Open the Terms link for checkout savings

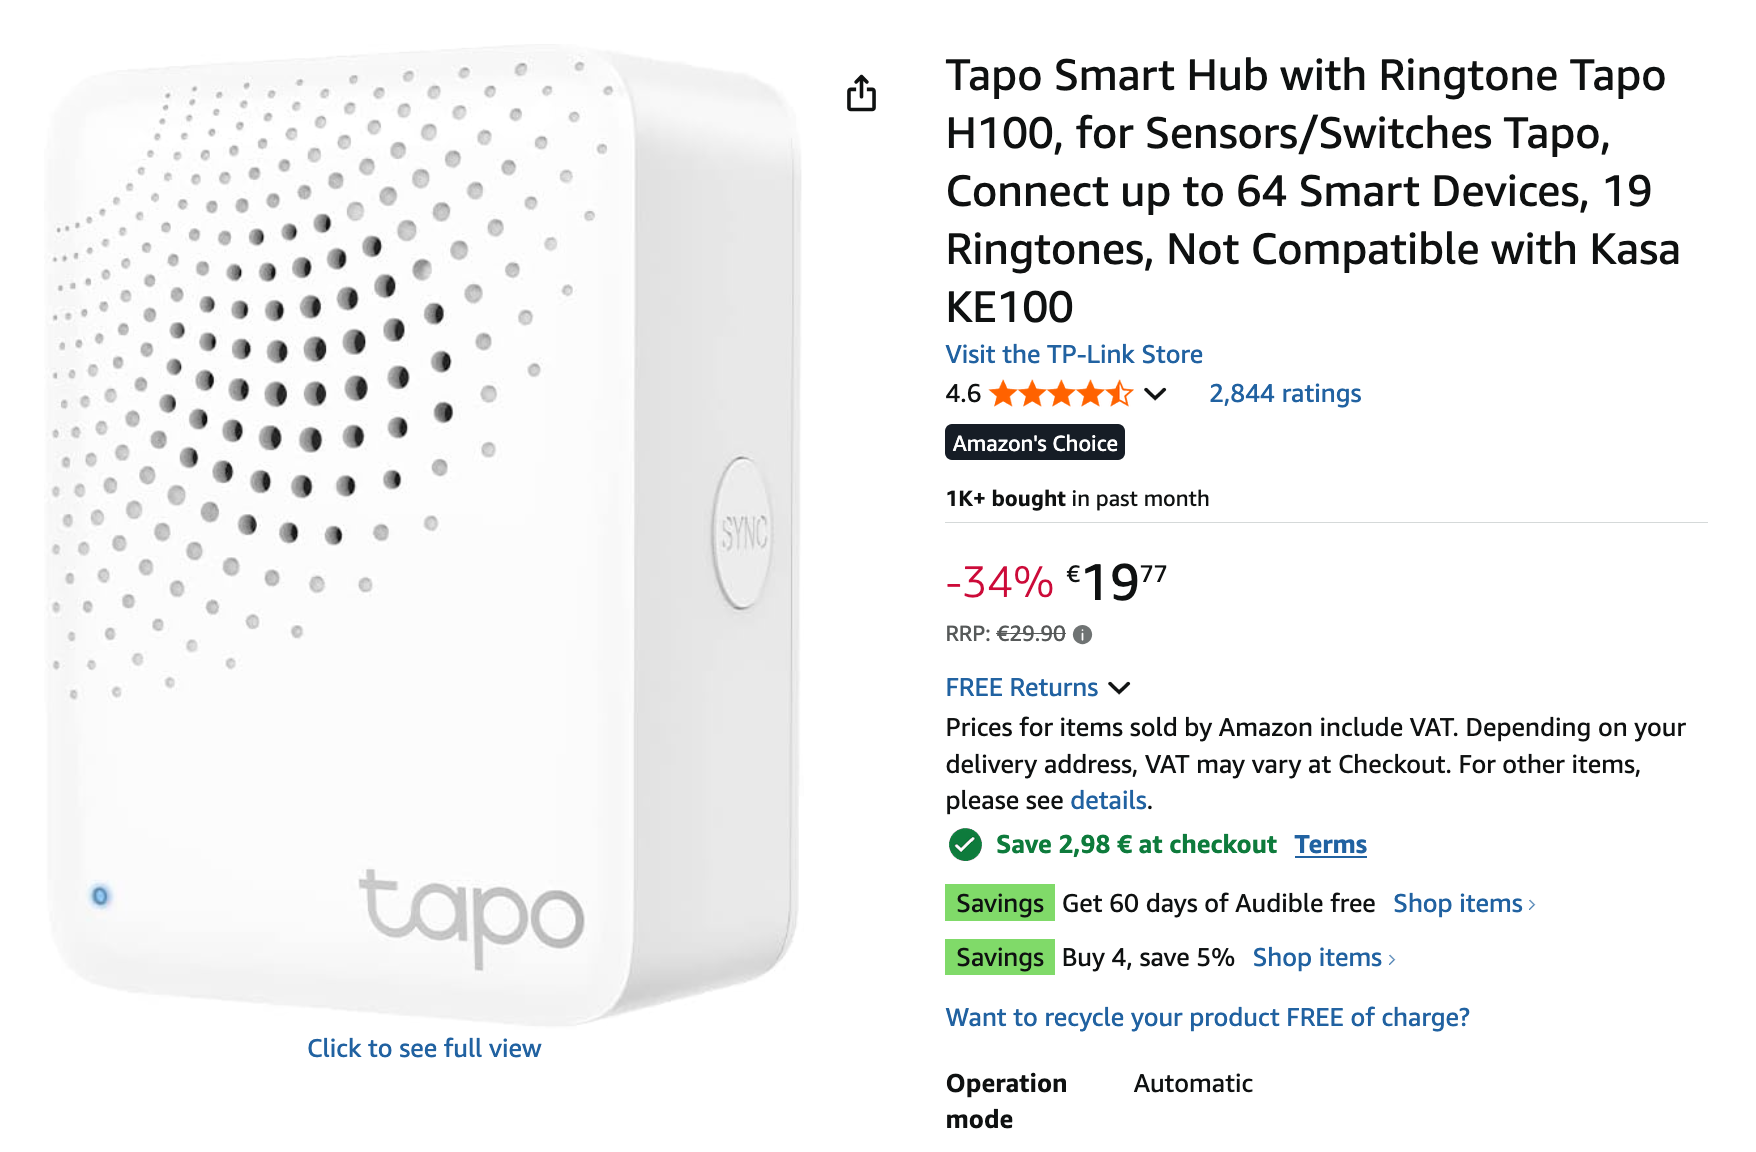coord(1330,845)
